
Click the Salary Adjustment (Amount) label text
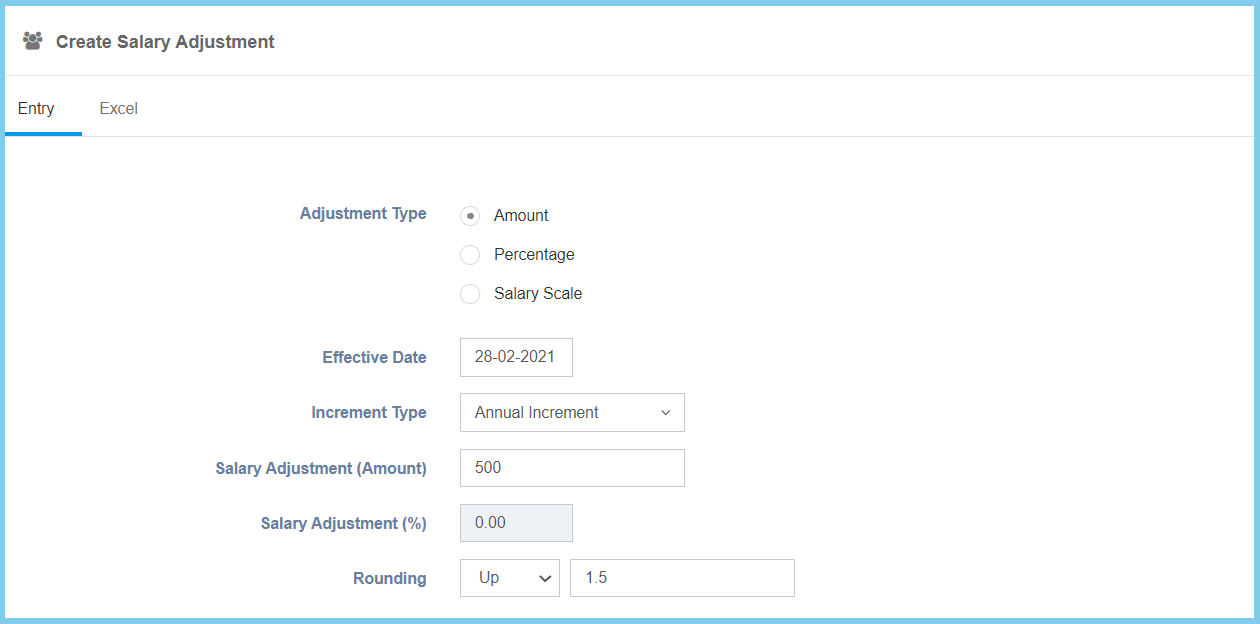point(321,468)
